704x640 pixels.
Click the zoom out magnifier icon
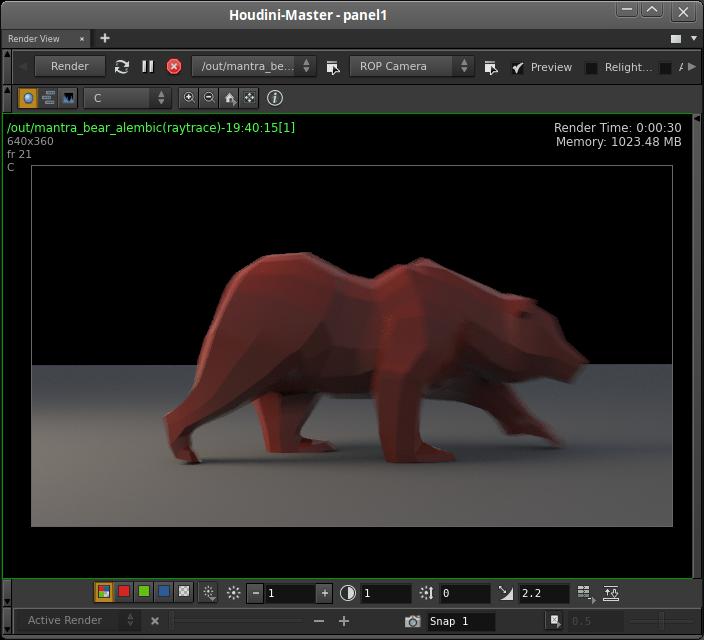coord(209,97)
